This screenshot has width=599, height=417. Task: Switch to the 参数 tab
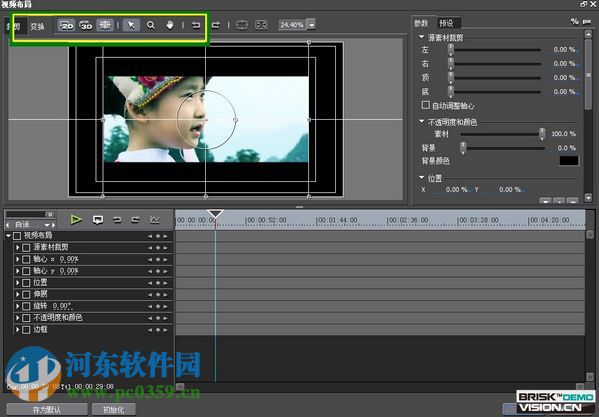pyautogui.click(x=422, y=23)
